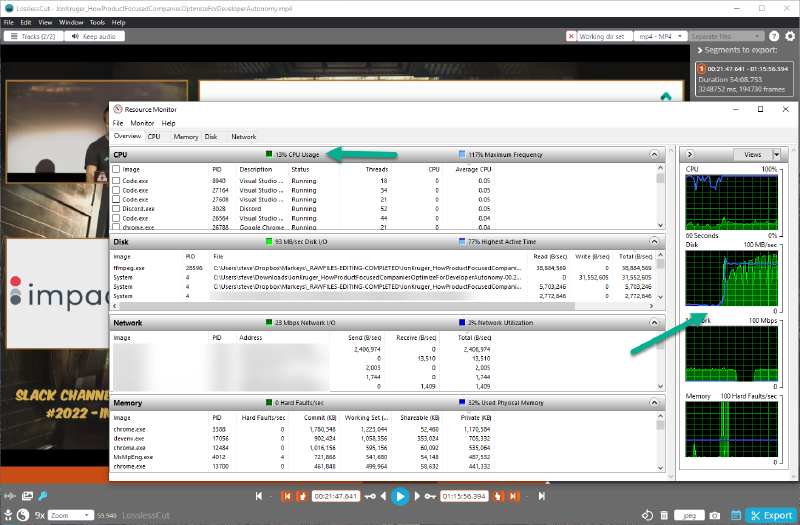The height and width of the screenshot is (525, 800).
Task: Toggle jpeg capture format button
Action: 689,515
